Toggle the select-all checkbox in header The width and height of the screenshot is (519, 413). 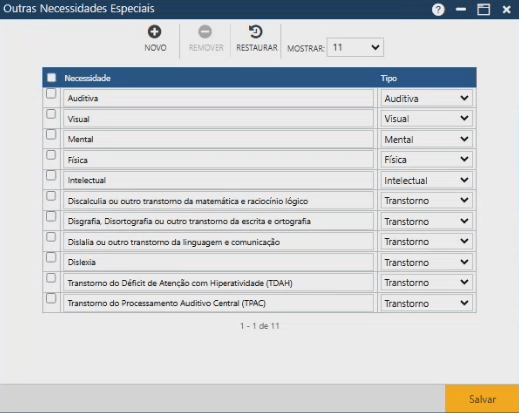click(x=52, y=78)
